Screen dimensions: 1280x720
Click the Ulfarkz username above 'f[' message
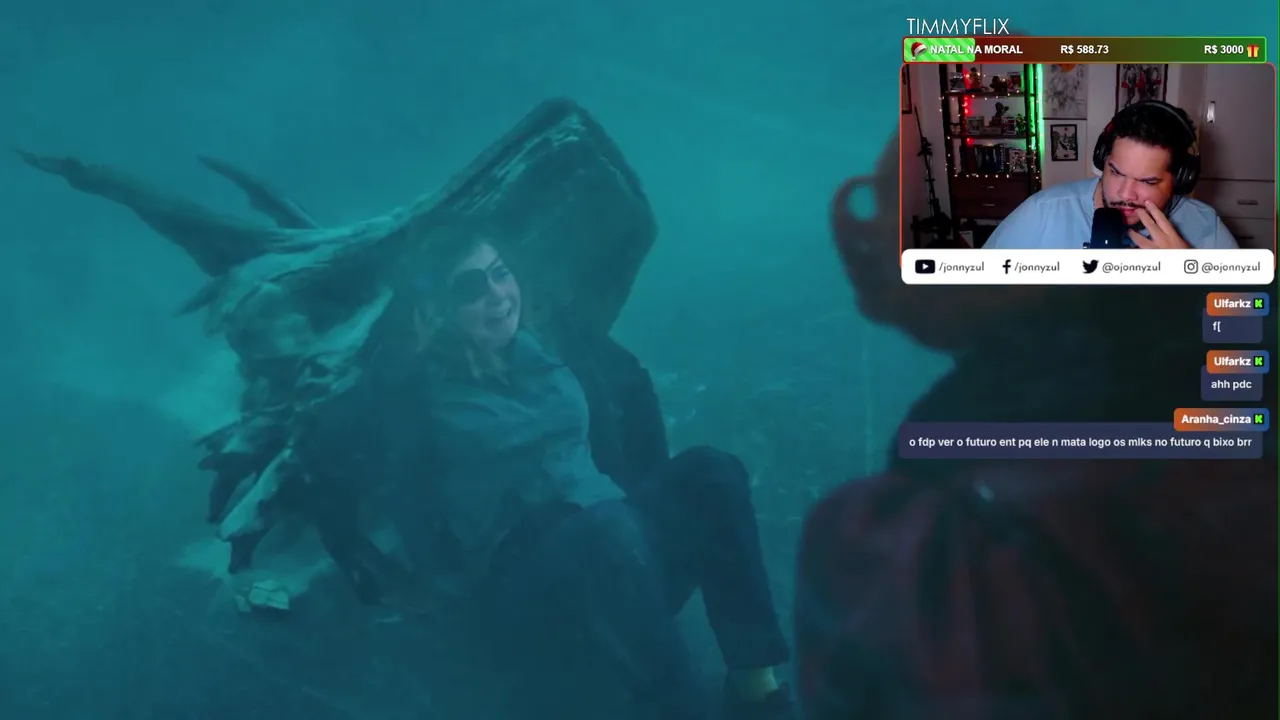point(1232,304)
